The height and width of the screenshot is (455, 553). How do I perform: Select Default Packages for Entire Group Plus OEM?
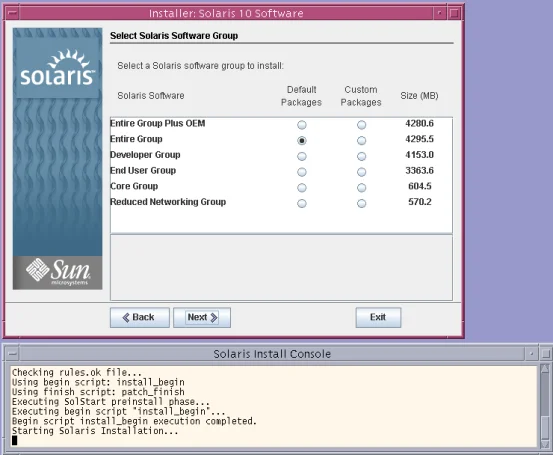[302, 125]
